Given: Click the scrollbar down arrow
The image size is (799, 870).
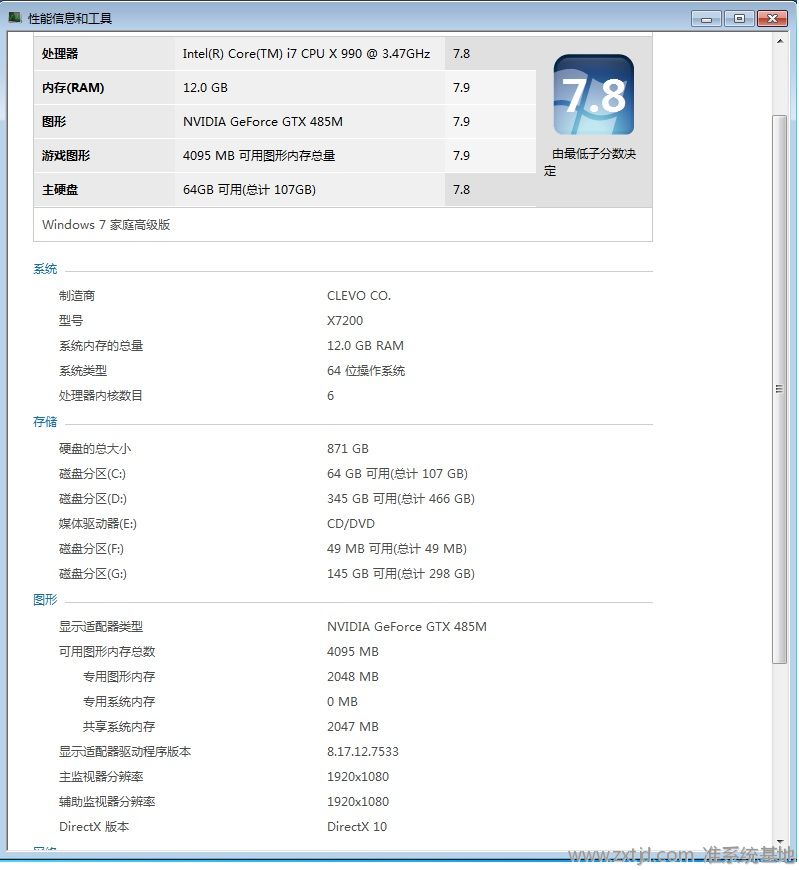Looking at the screenshot, I should [780, 843].
